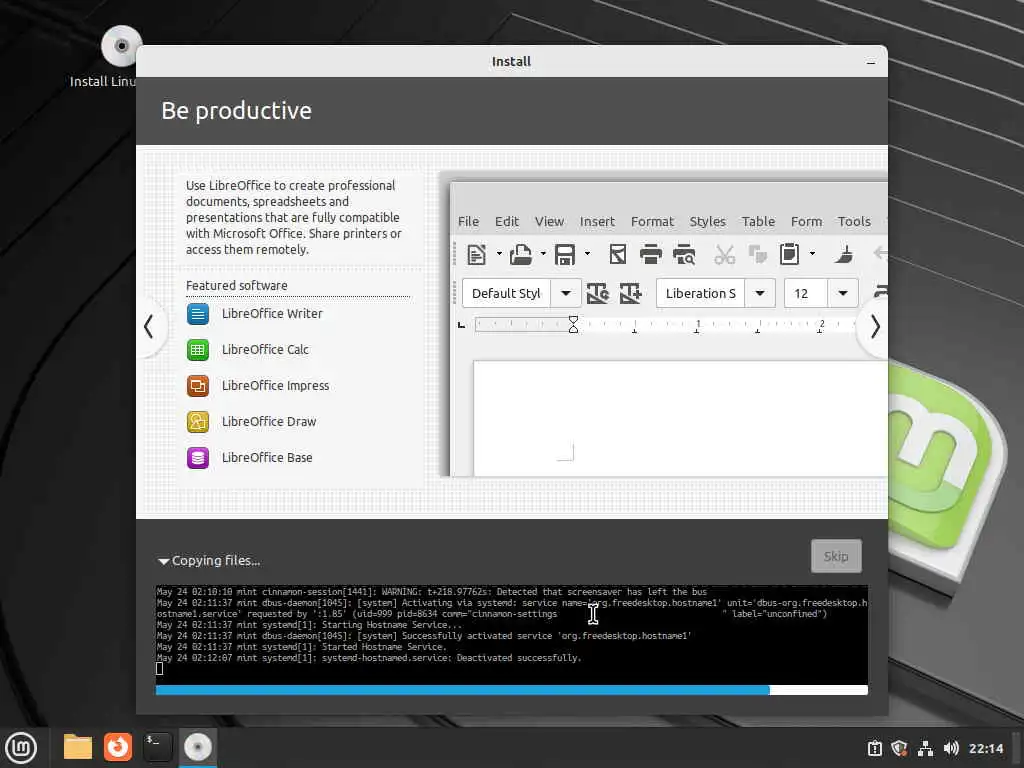
Task: Click the installer disc taskbar item
Action: click(197, 747)
